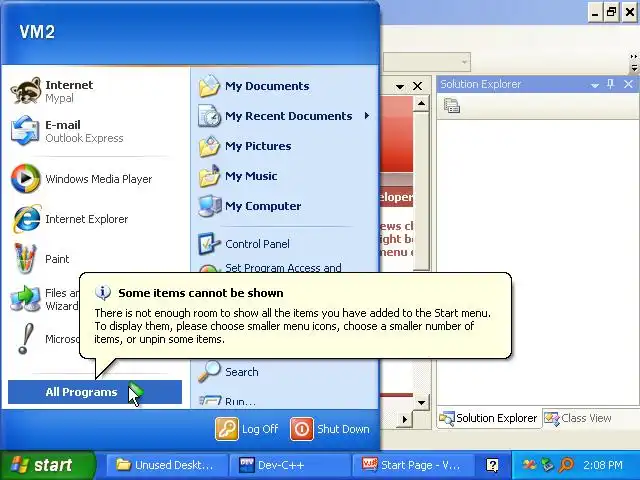Switch to Solution Explorer tab
640x480 pixels.
click(x=488, y=418)
